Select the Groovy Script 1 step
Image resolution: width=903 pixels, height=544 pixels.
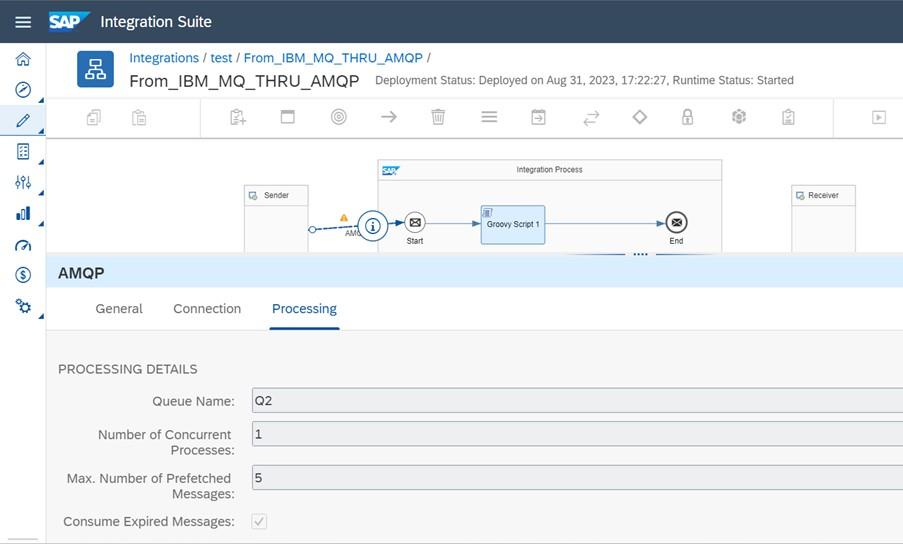(513, 225)
